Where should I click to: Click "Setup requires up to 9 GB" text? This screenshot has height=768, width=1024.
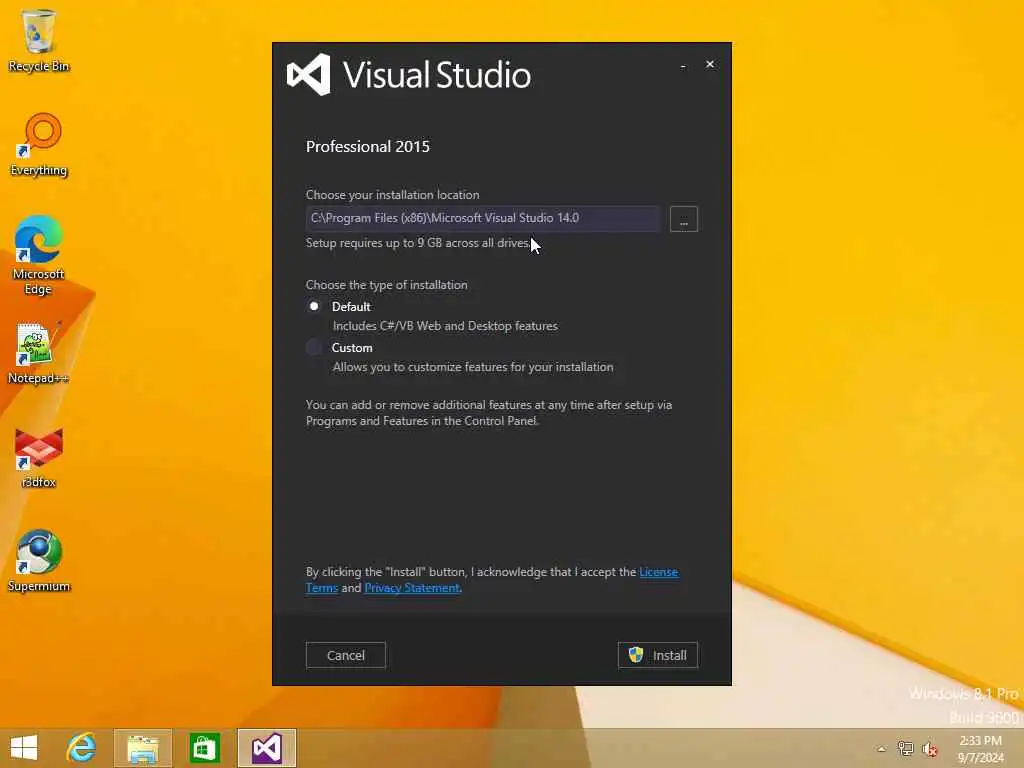pyautogui.click(x=418, y=243)
